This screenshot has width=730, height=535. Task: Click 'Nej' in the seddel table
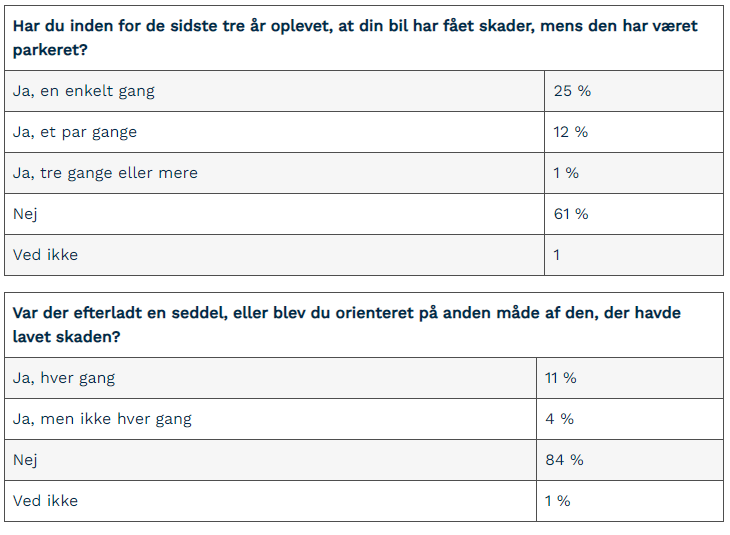click(x=25, y=460)
